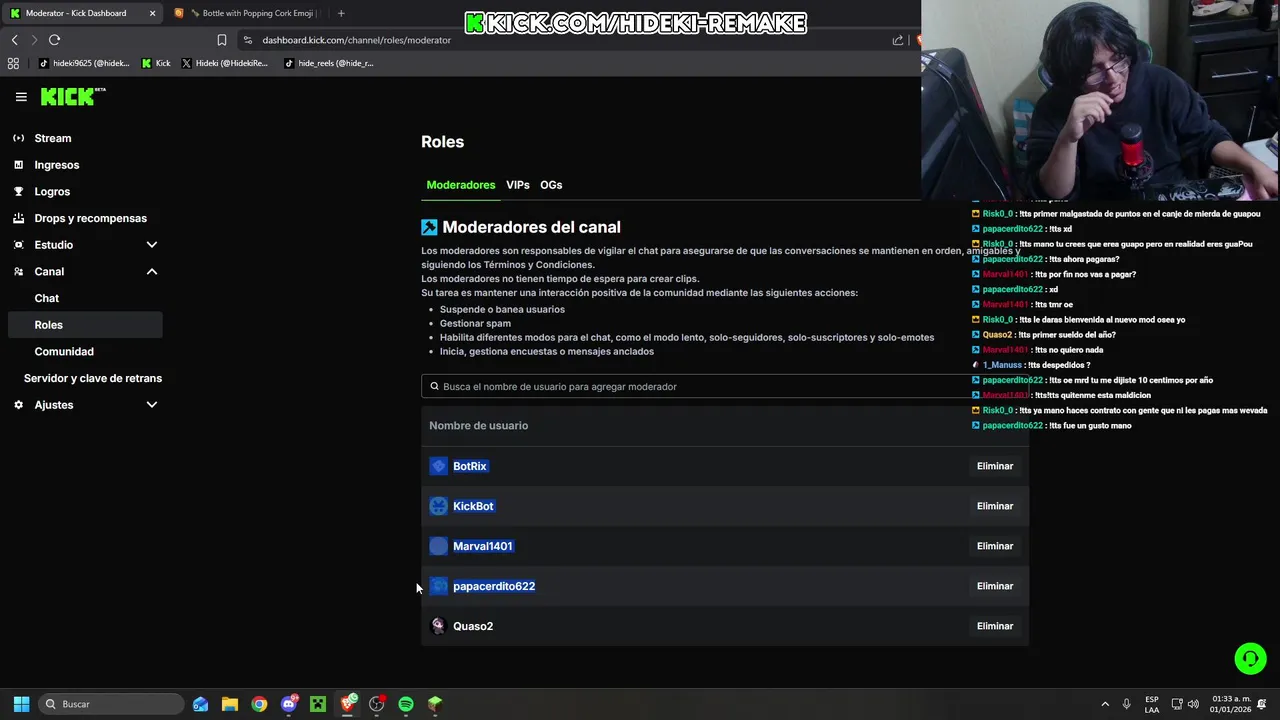1280x720 pixels.
Task: Open Minecraft launcher creeper icon in taskbar
Action: (318, 704)
